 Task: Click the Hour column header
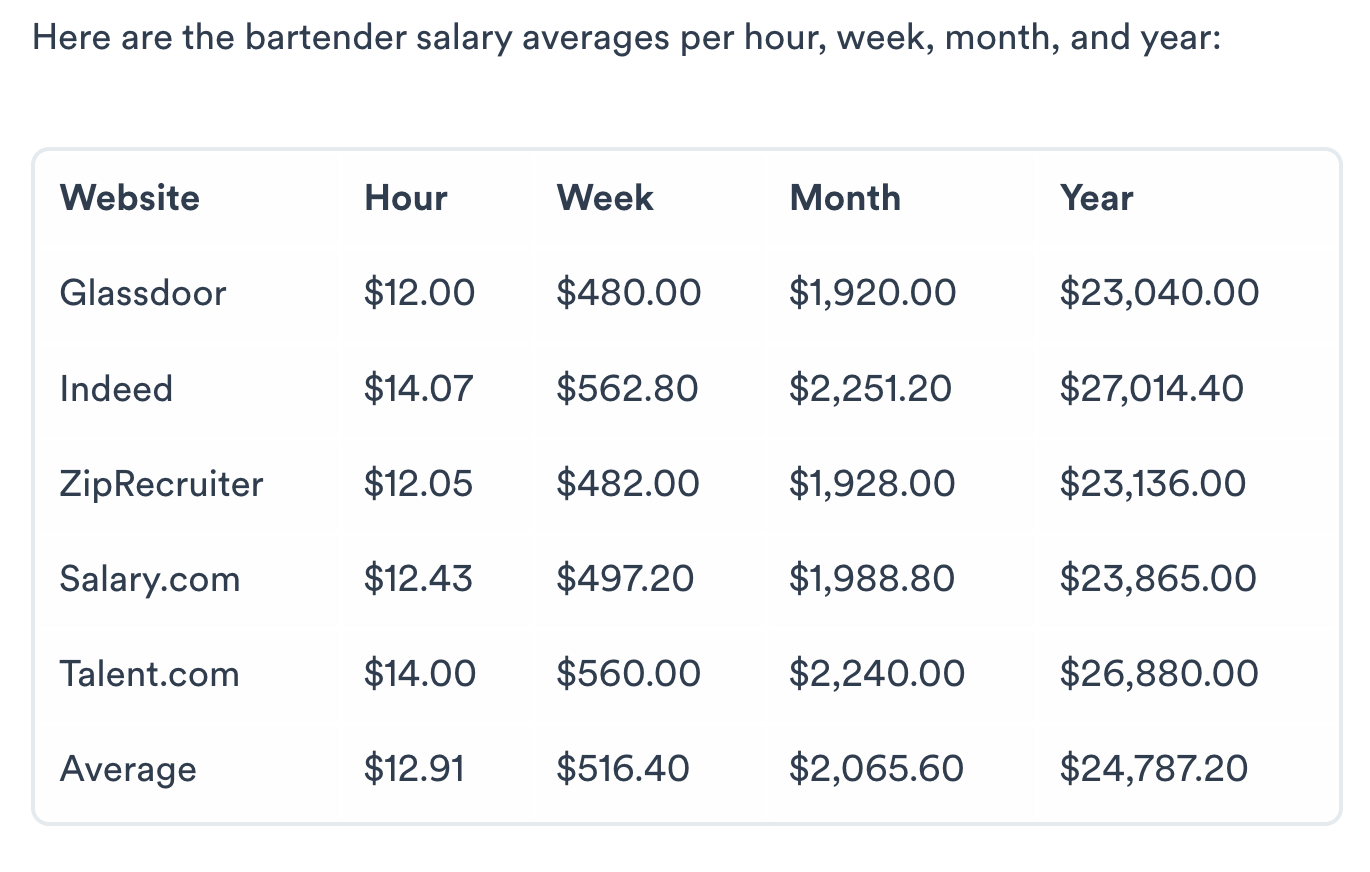click(x=406, y=198)
